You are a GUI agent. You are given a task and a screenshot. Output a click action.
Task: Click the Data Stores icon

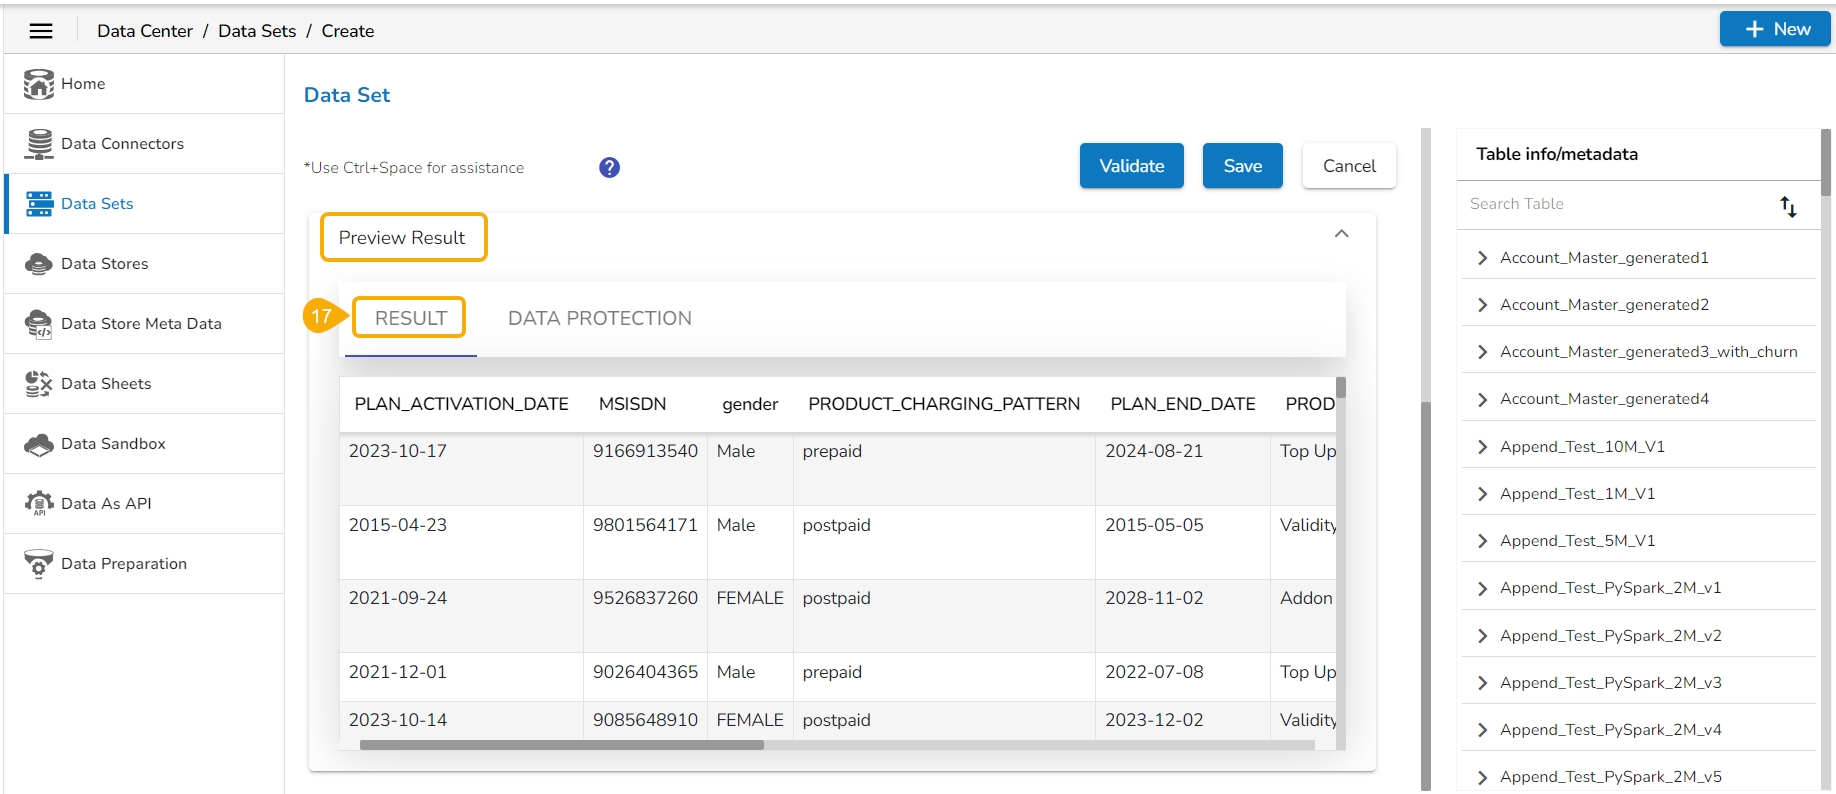point(39,264)
